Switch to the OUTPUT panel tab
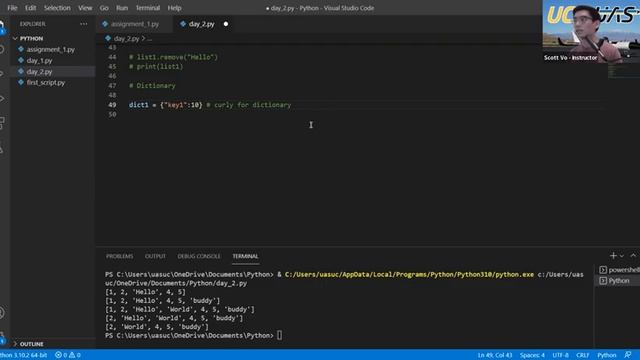 155,256
